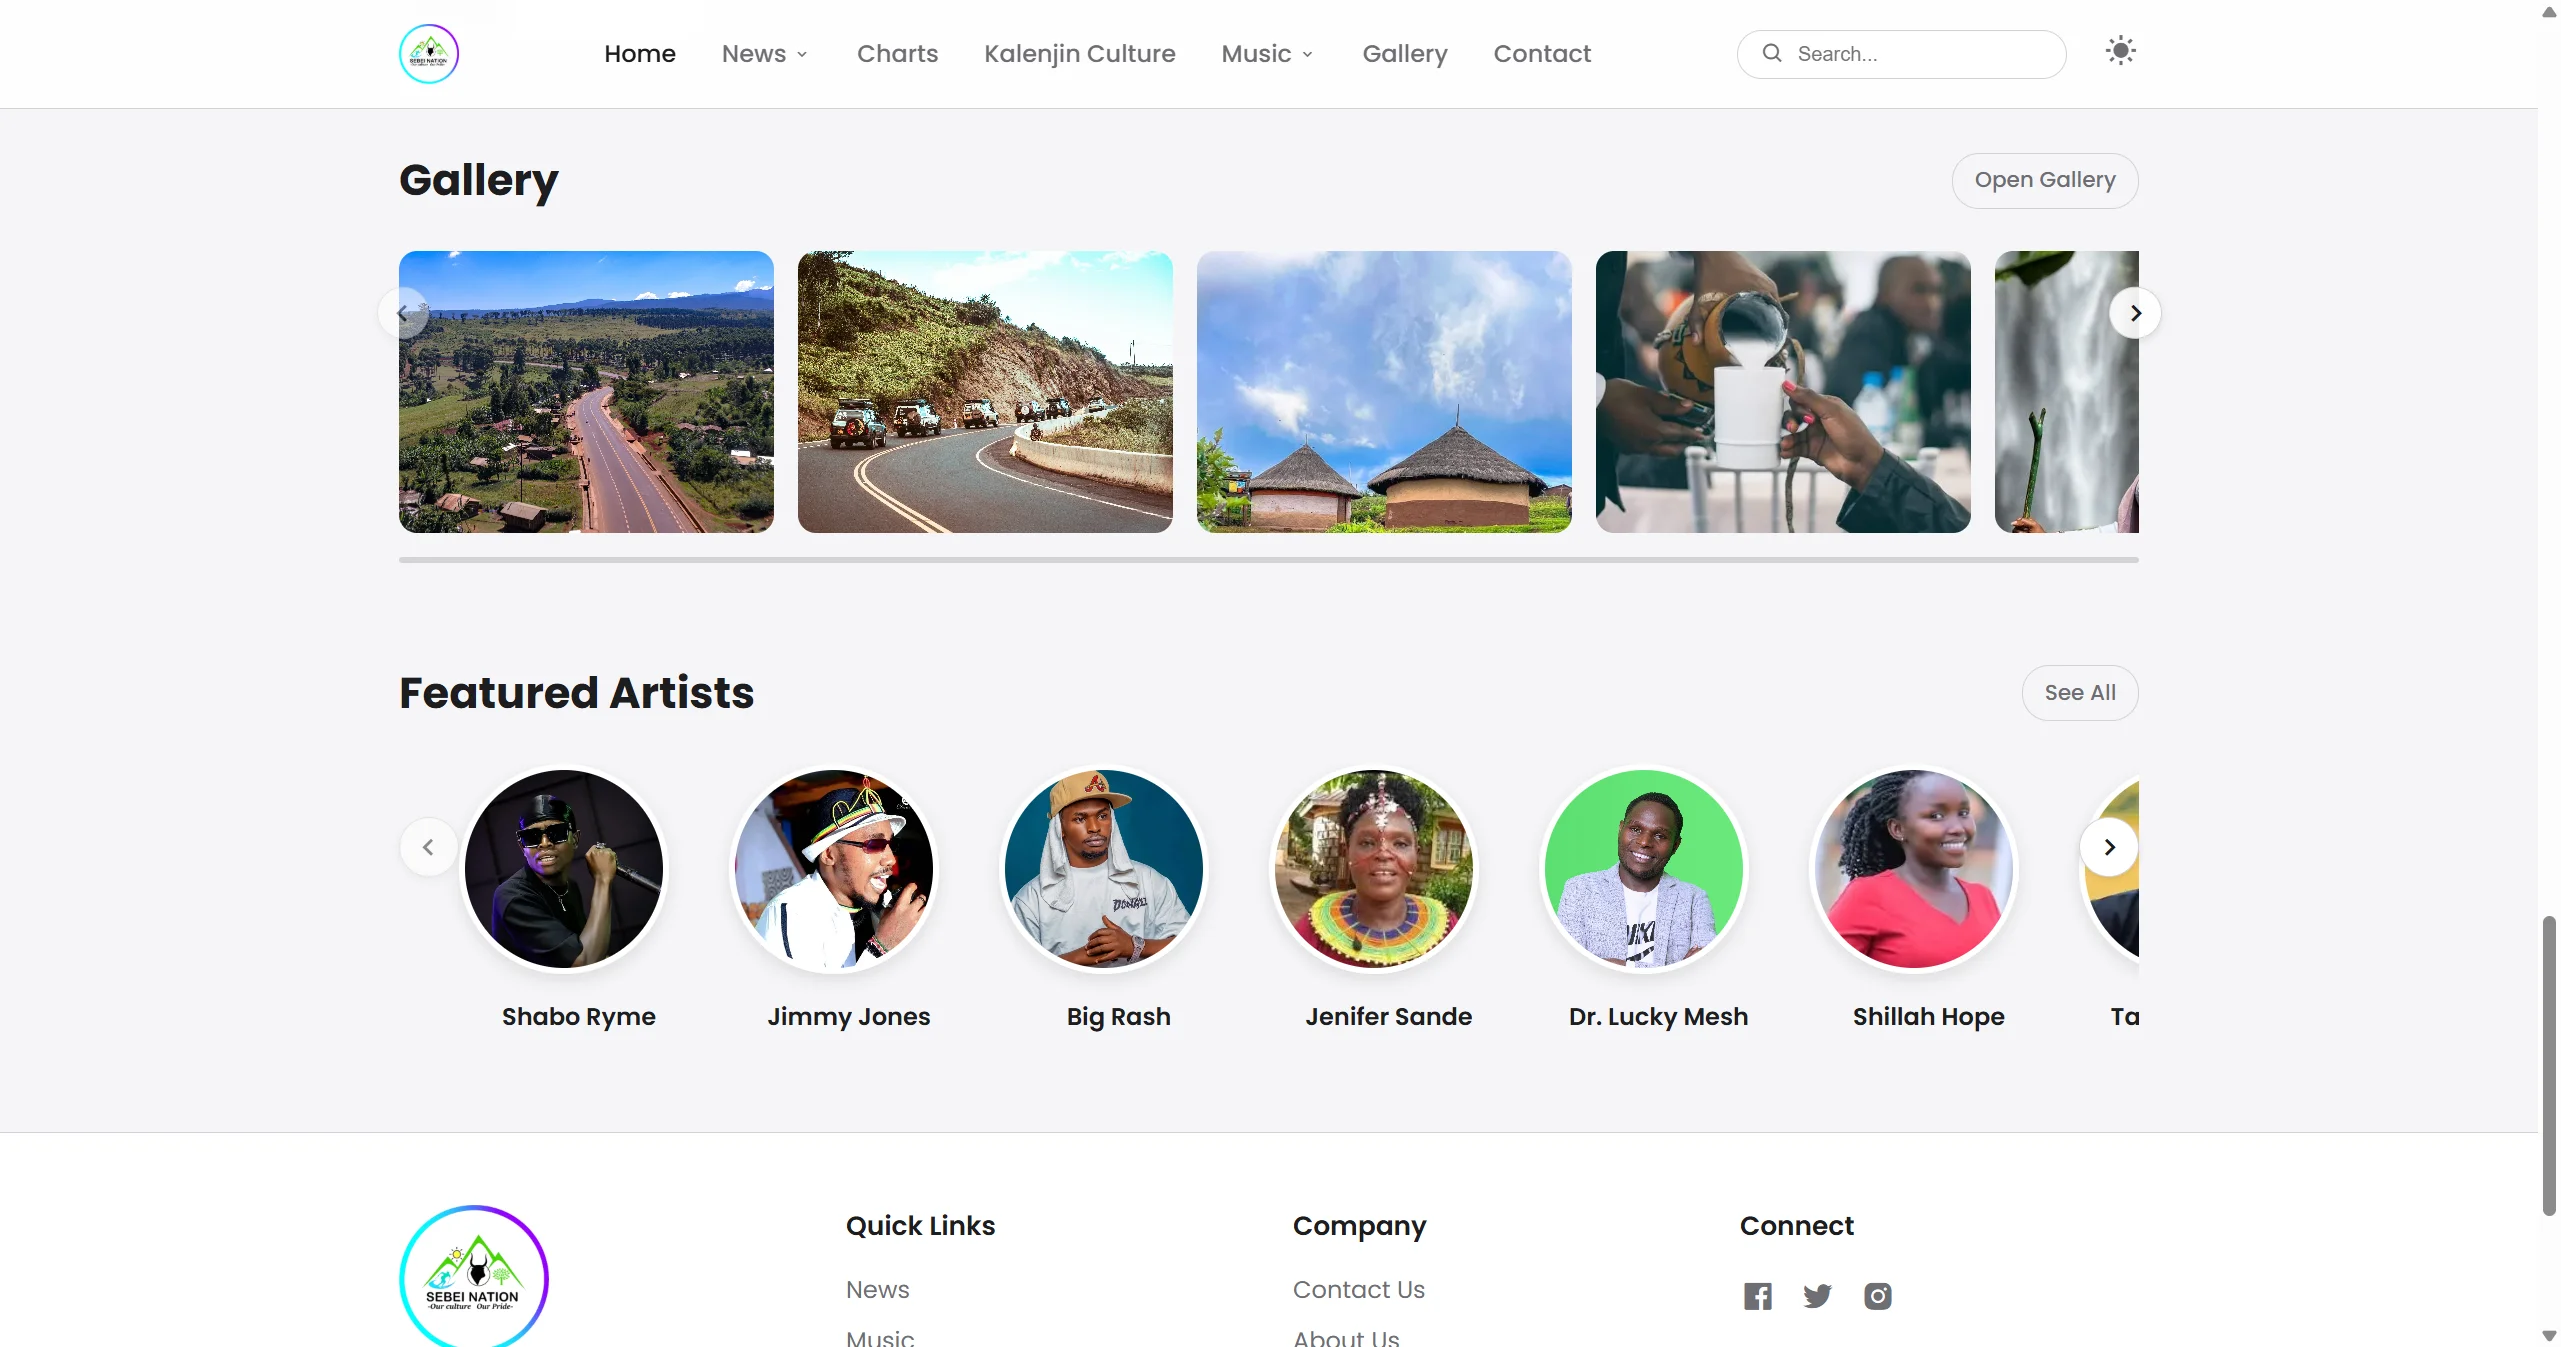
Task: Expand the News dropdown menu
Action: pyautogui.click(x=765, y=54)
